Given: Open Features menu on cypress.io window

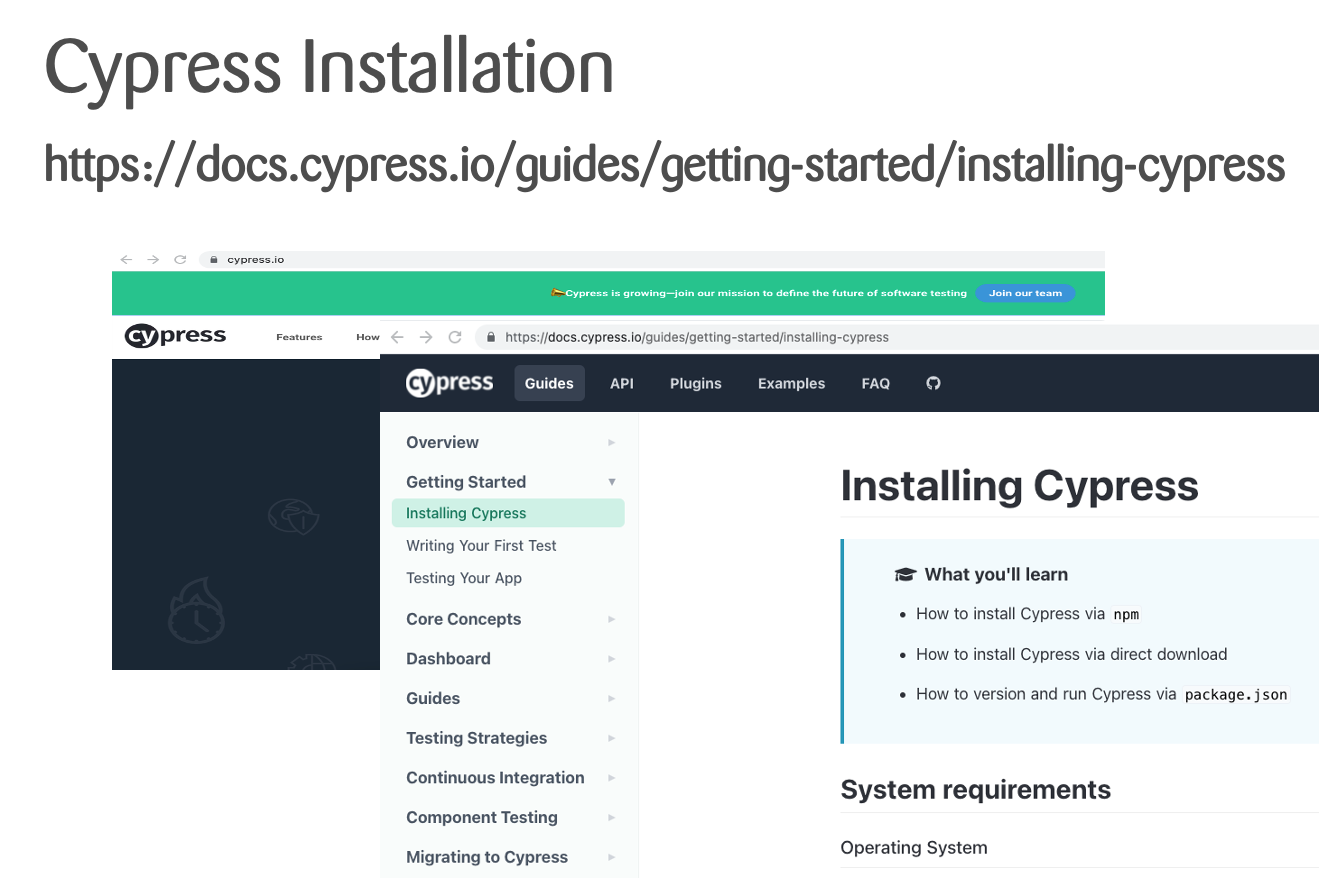Looking at the screenshot, I should point(299,337).
